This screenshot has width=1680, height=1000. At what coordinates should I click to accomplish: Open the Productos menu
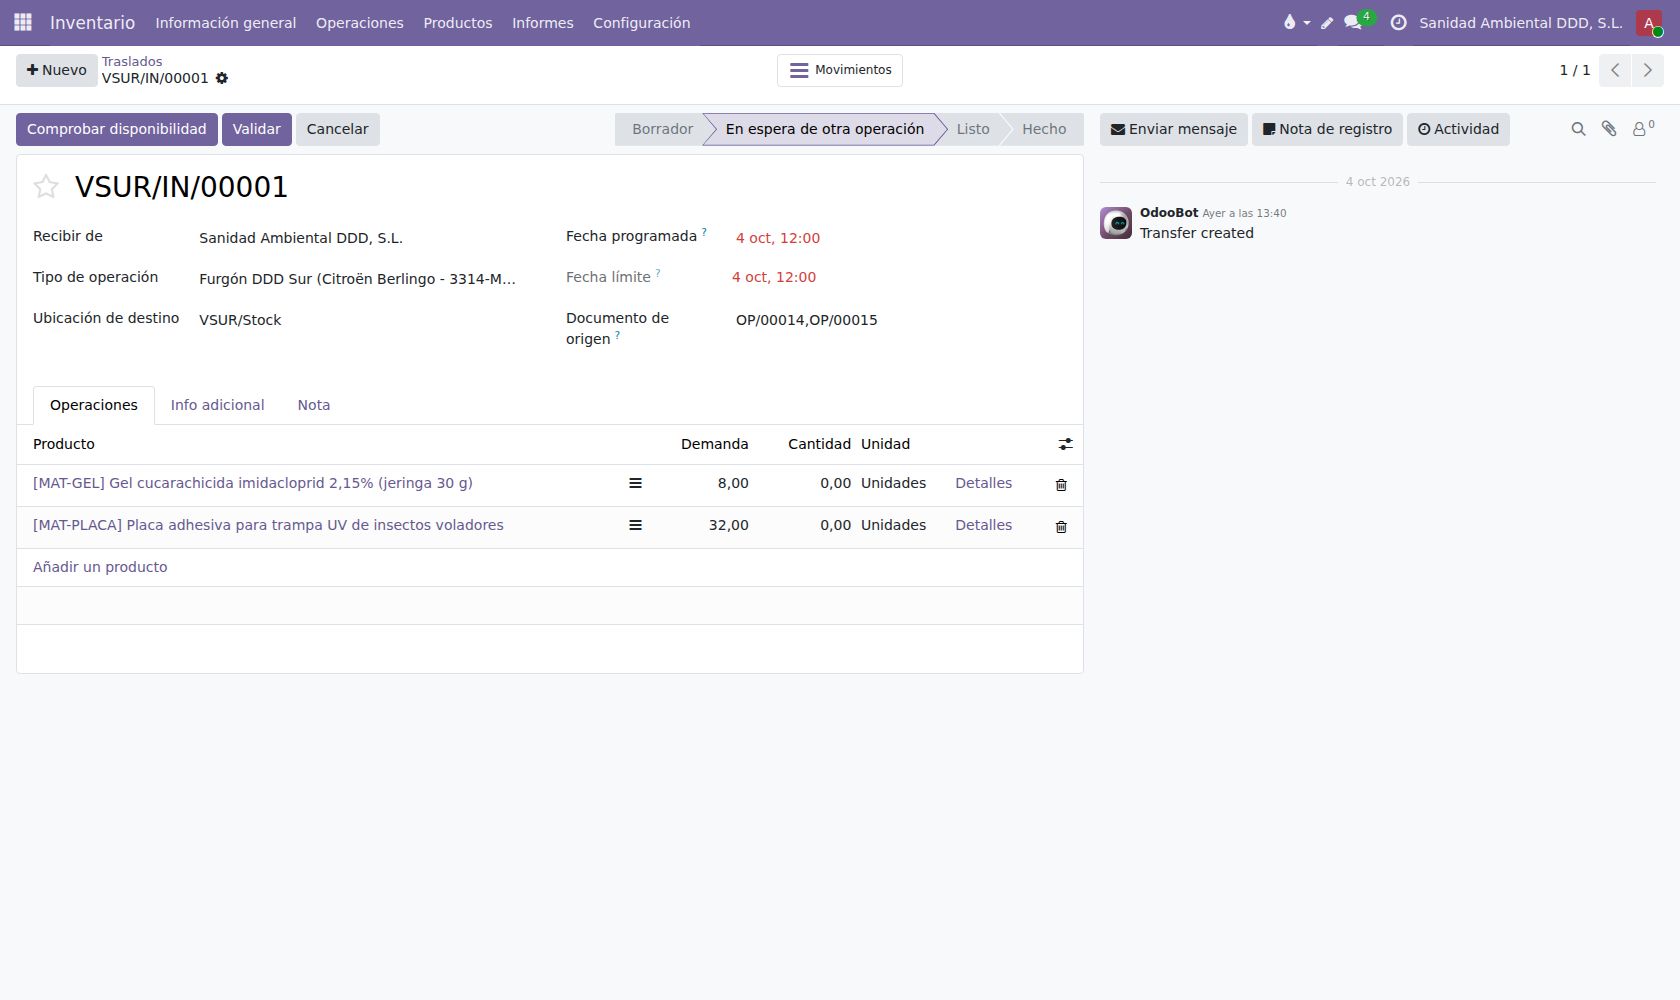458,23
